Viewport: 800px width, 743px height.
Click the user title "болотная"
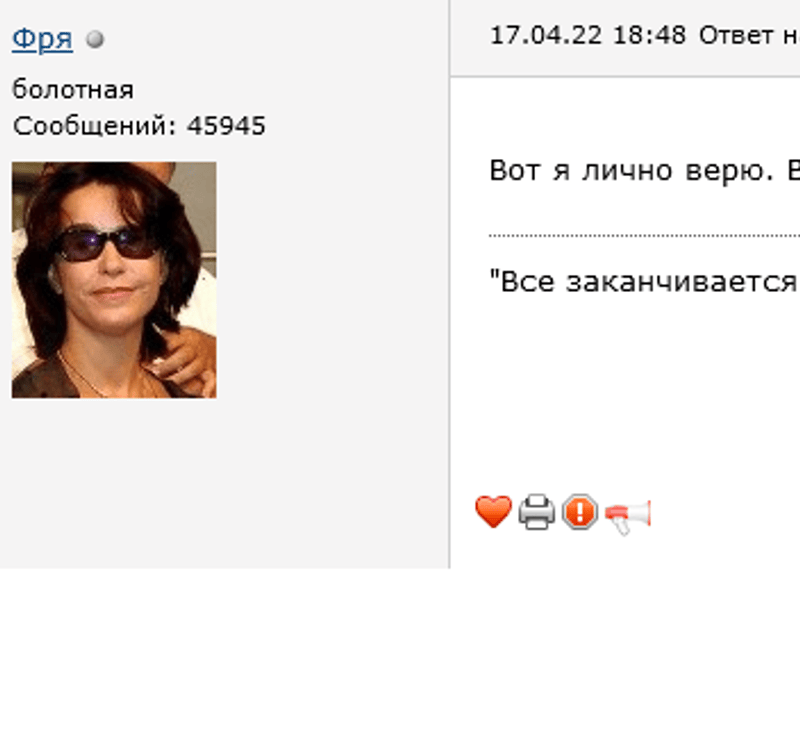point(73,90)
